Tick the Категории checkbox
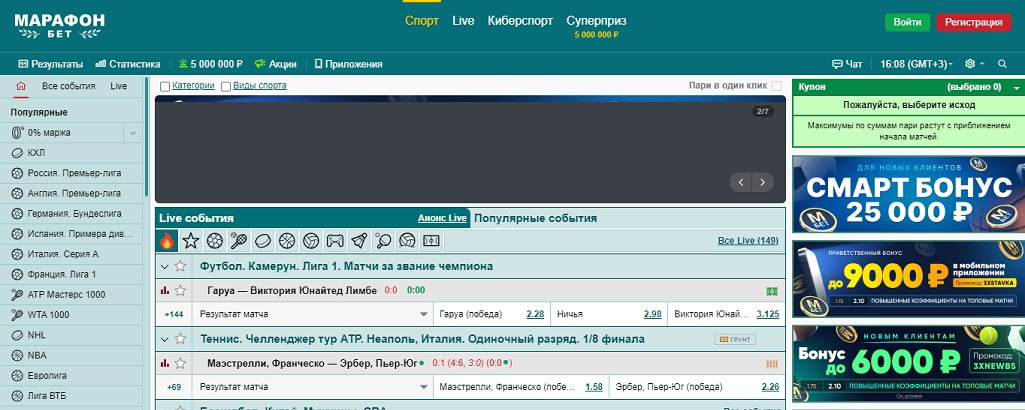Viewport: 1025px width, 410px height. pyautogui.click(x=165, y=86)
